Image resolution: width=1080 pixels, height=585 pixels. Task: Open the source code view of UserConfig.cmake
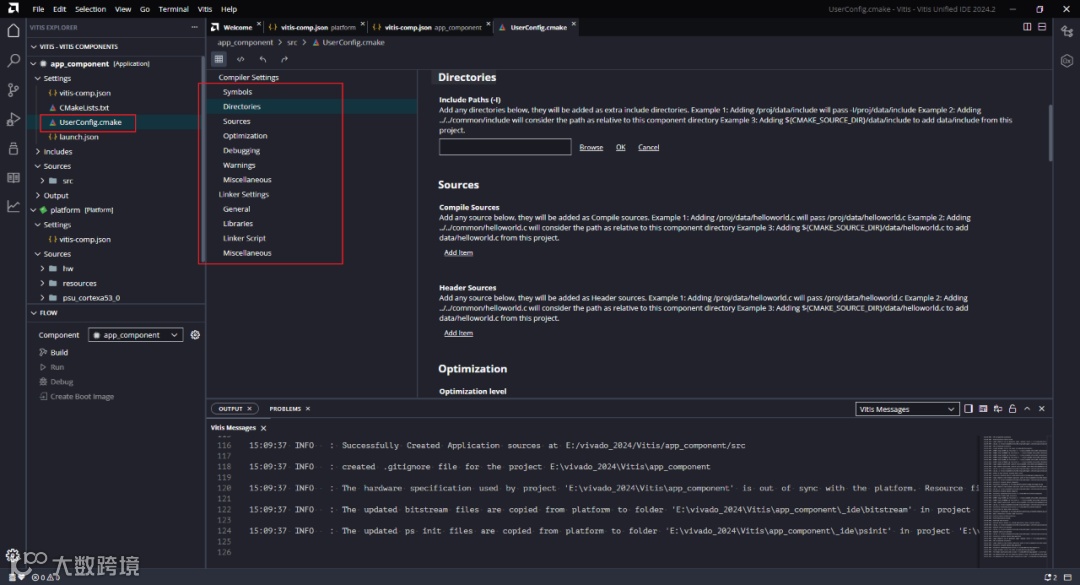(240, 59)
